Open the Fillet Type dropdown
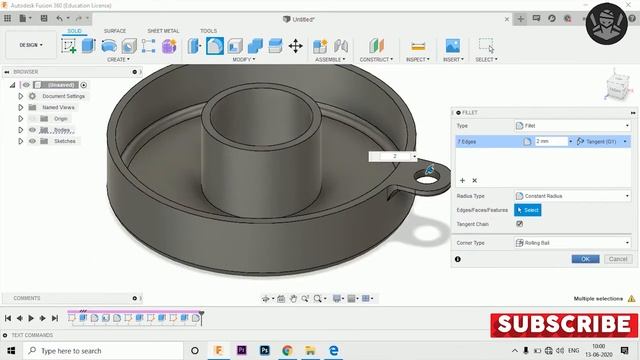This screenshot has width=640, height=360. pyautogui.click(x=573, y=126)
